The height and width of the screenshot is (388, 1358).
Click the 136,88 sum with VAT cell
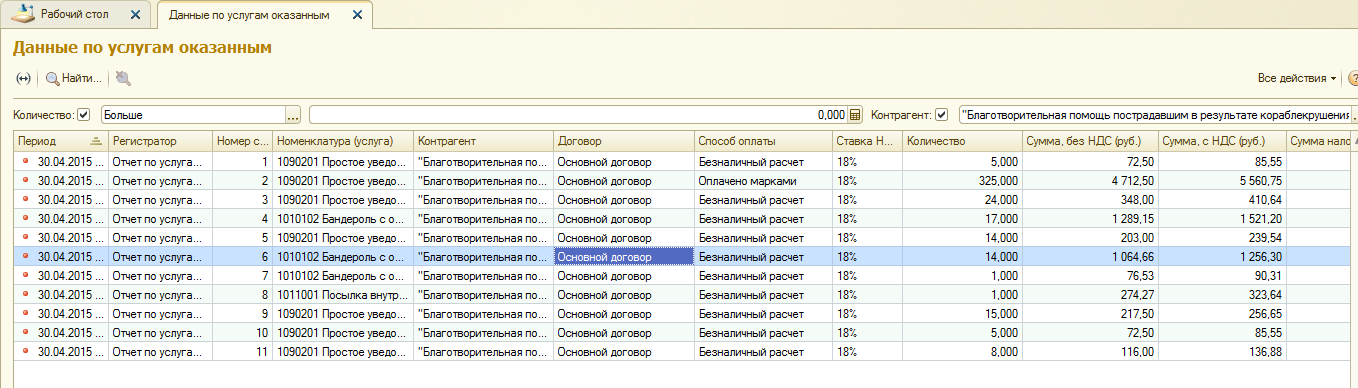pyautogui.click(x=1222, y=351)
